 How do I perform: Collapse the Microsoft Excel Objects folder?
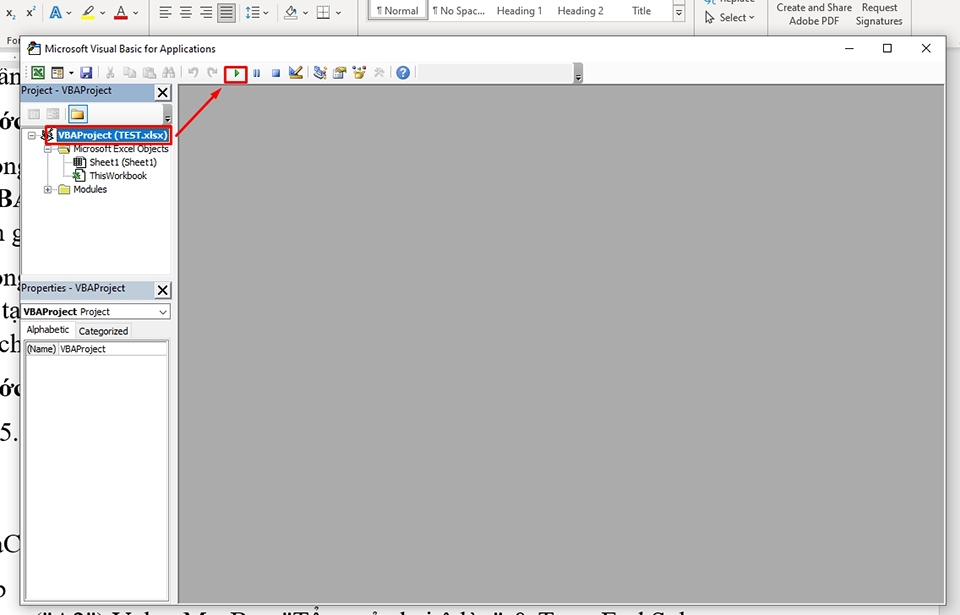pos(48,149)
